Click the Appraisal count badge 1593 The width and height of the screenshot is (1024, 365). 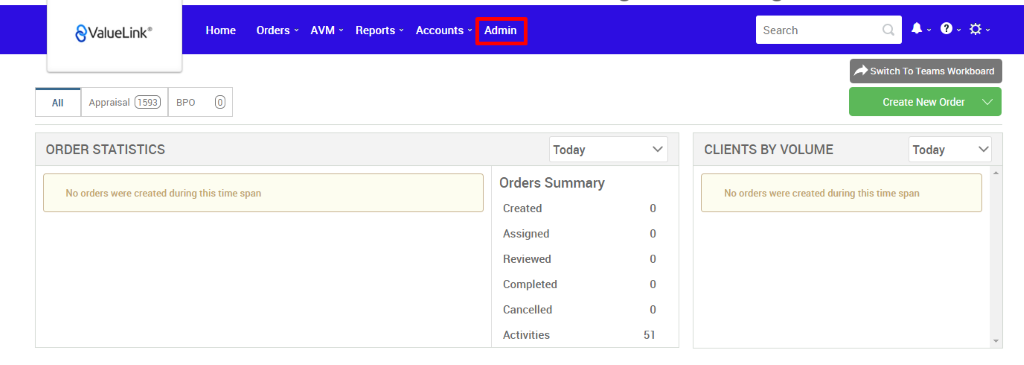[x=148, y=103]
